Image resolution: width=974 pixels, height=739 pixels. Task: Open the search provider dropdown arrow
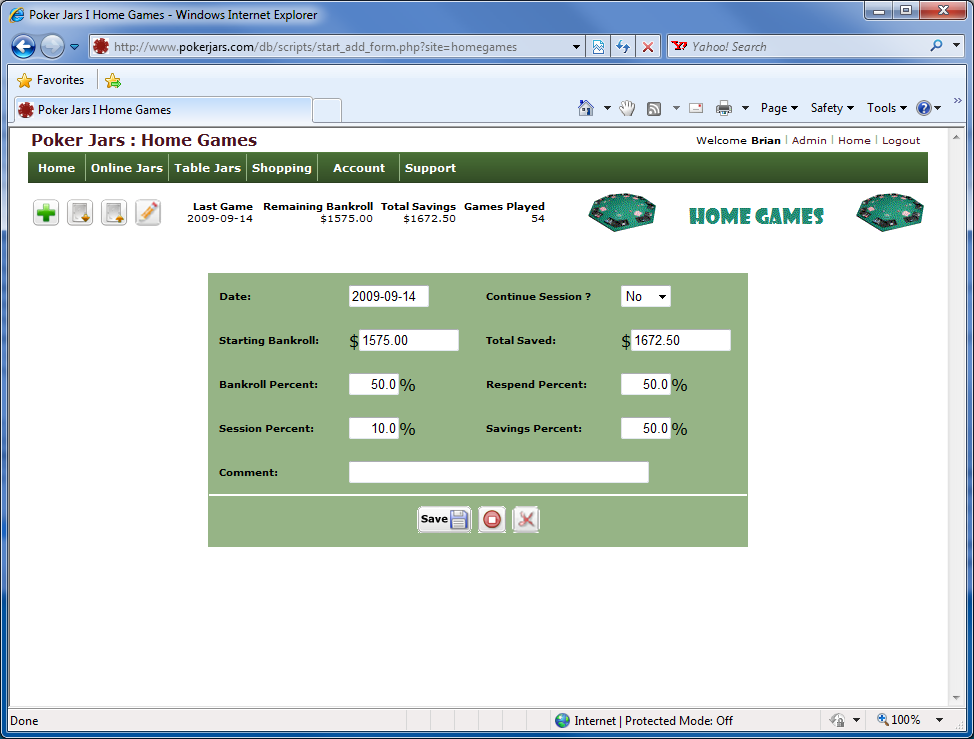point(957,46)
